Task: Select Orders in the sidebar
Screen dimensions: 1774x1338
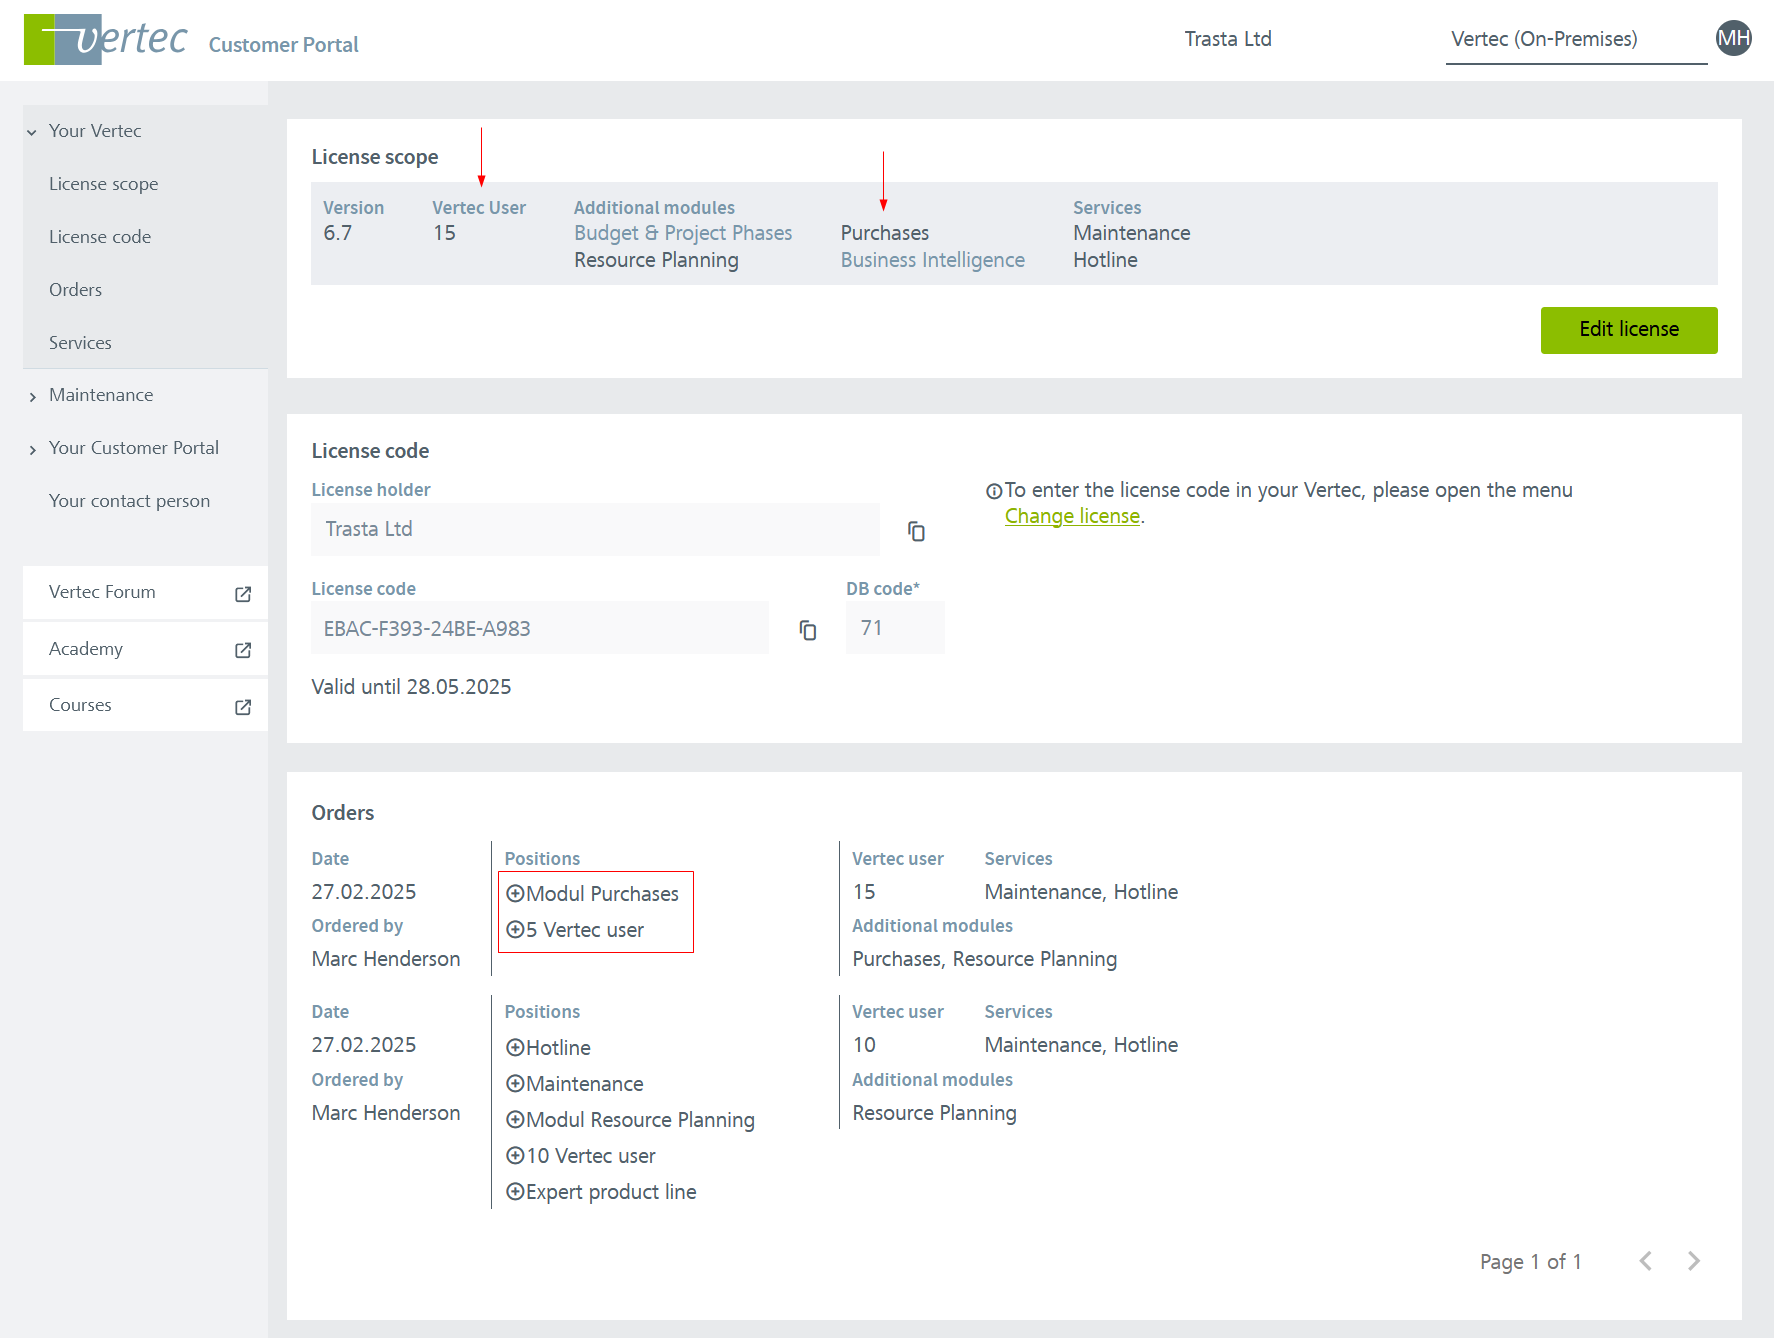Action: (x=76, y=290)
